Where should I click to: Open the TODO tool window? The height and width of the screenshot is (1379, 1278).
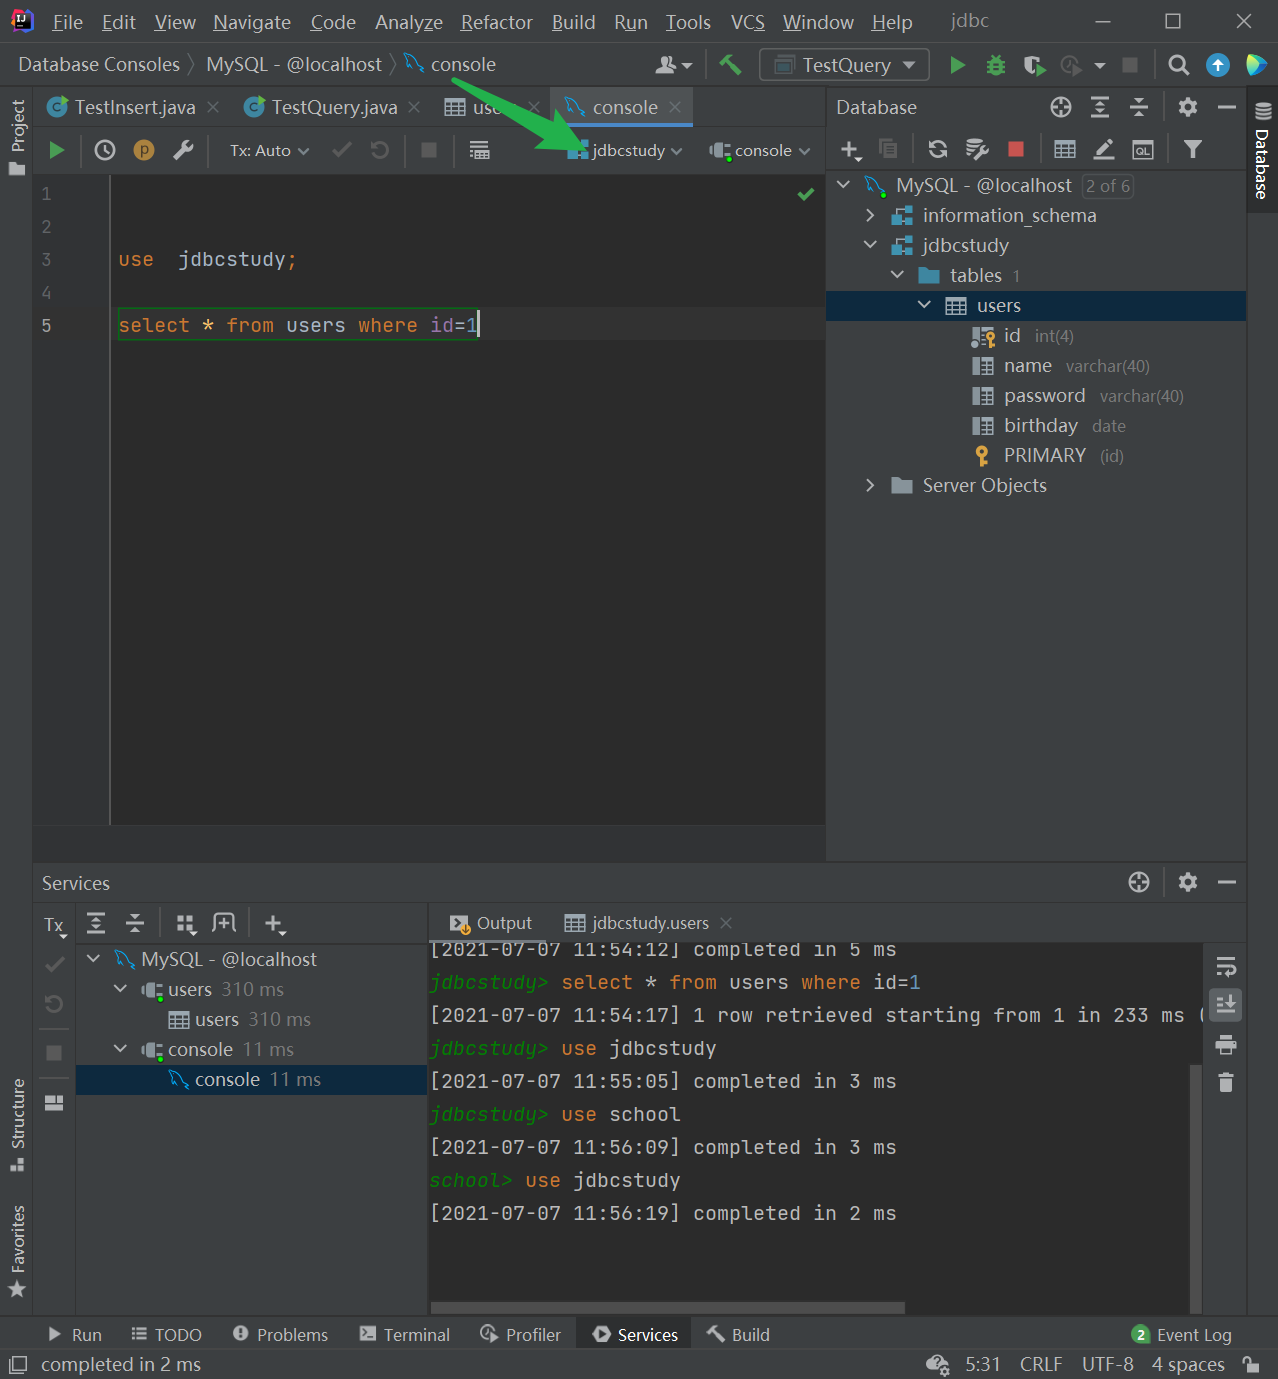[x=166, y=1334]
